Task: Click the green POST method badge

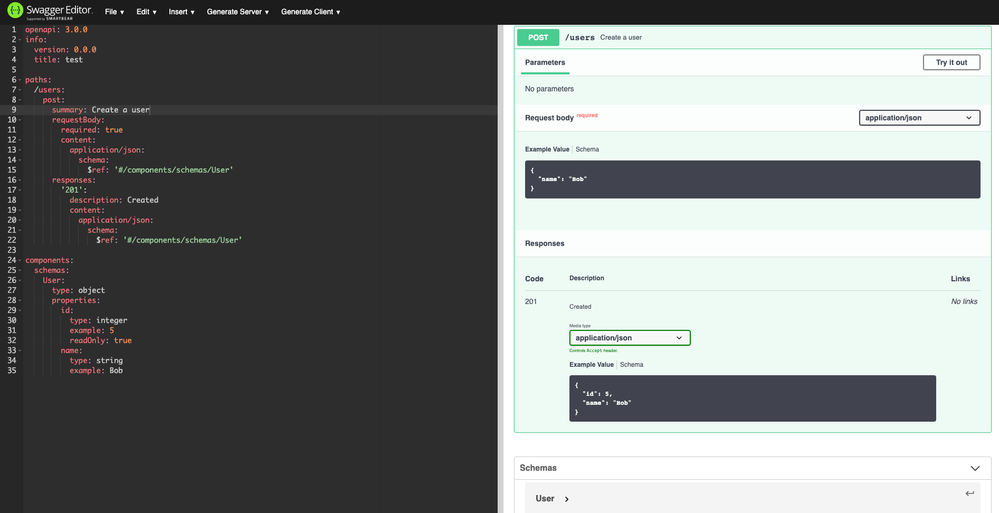Action: pos(537,37)
